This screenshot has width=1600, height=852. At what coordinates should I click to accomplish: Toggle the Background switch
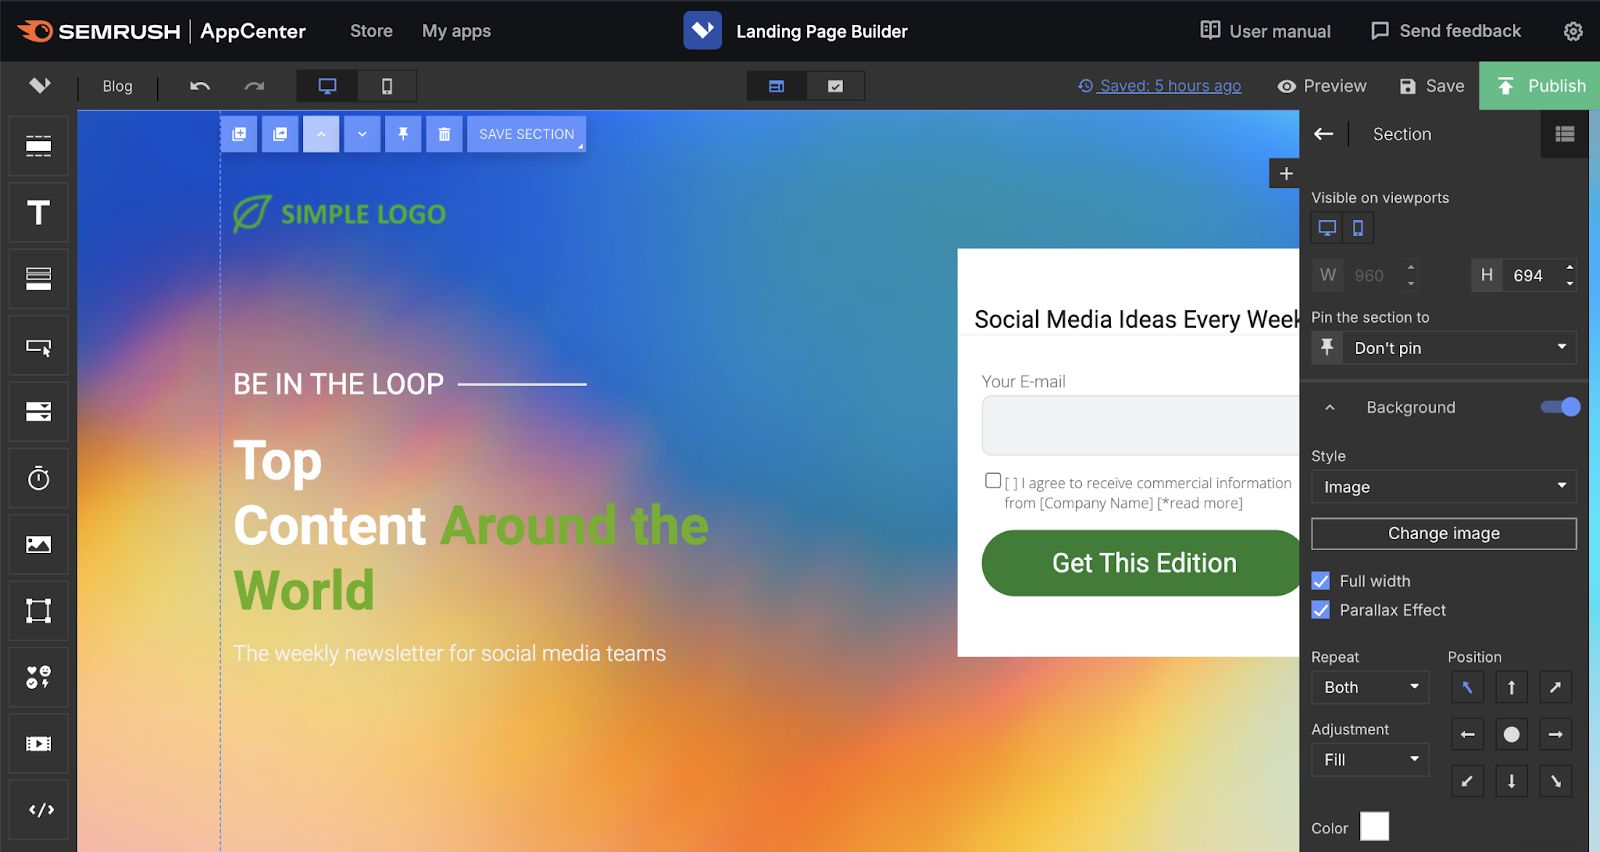tap(1560, 407)
